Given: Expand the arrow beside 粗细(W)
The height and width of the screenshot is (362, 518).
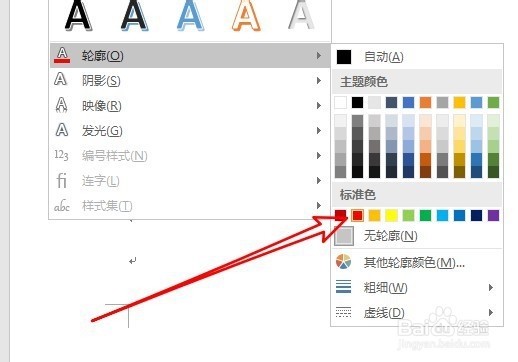Looking at the screenshot, I should (491, 287).
